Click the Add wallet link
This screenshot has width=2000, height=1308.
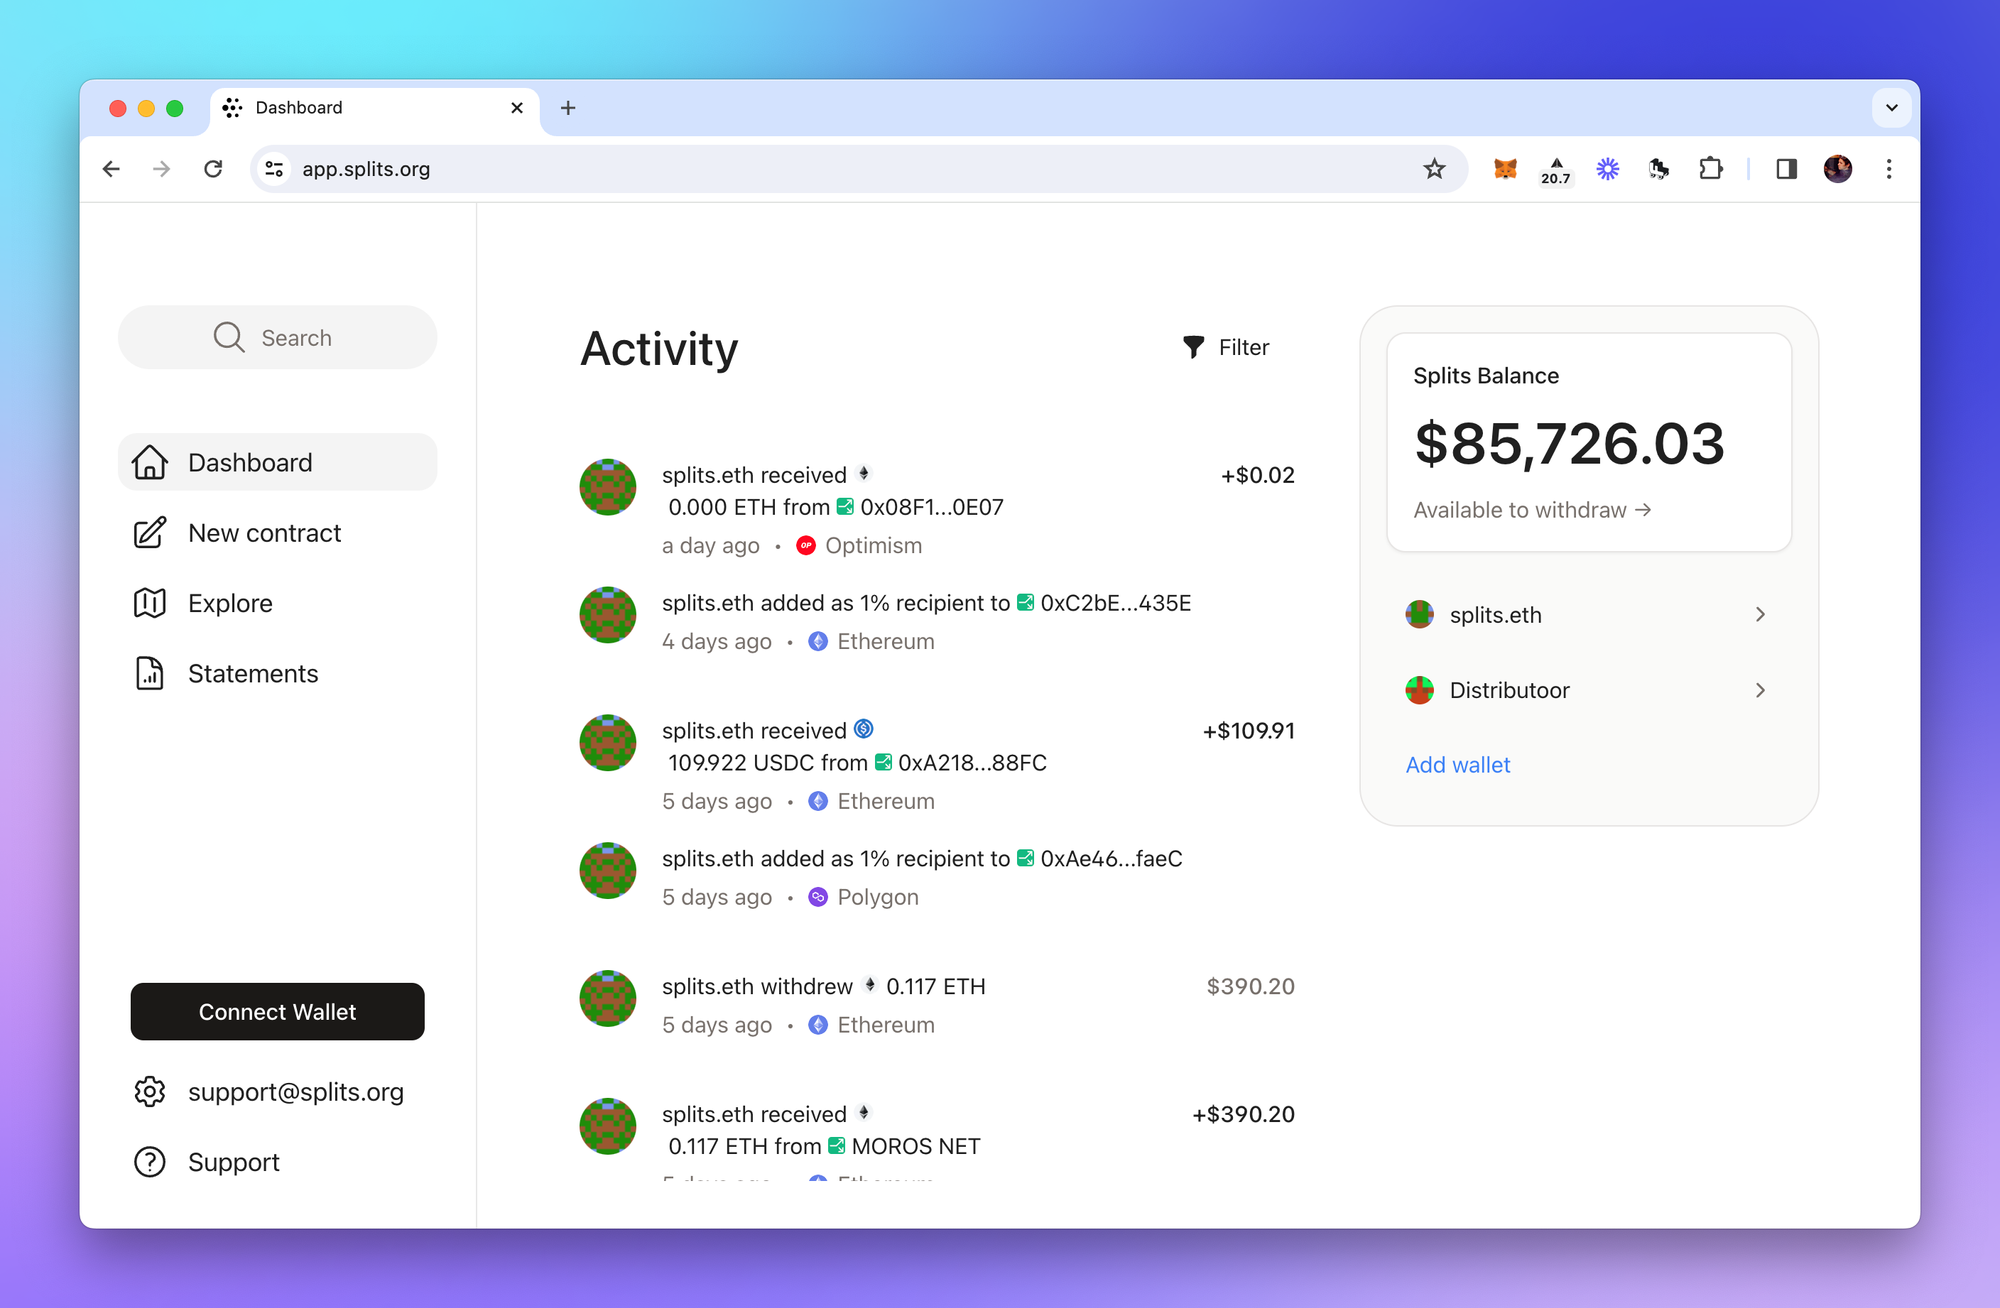click(x=1457, y=765)
